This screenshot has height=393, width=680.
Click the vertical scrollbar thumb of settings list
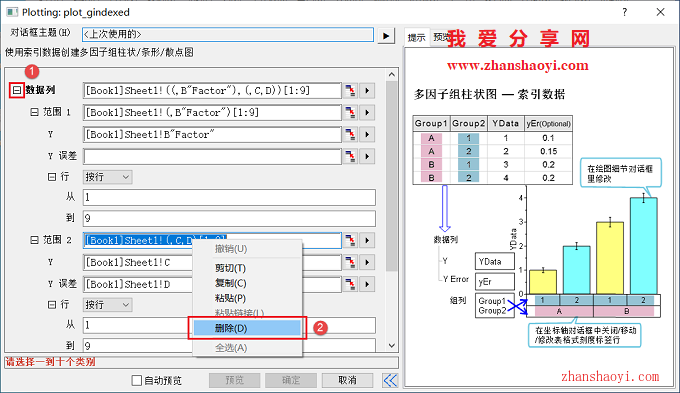click(x=392, y=176)
